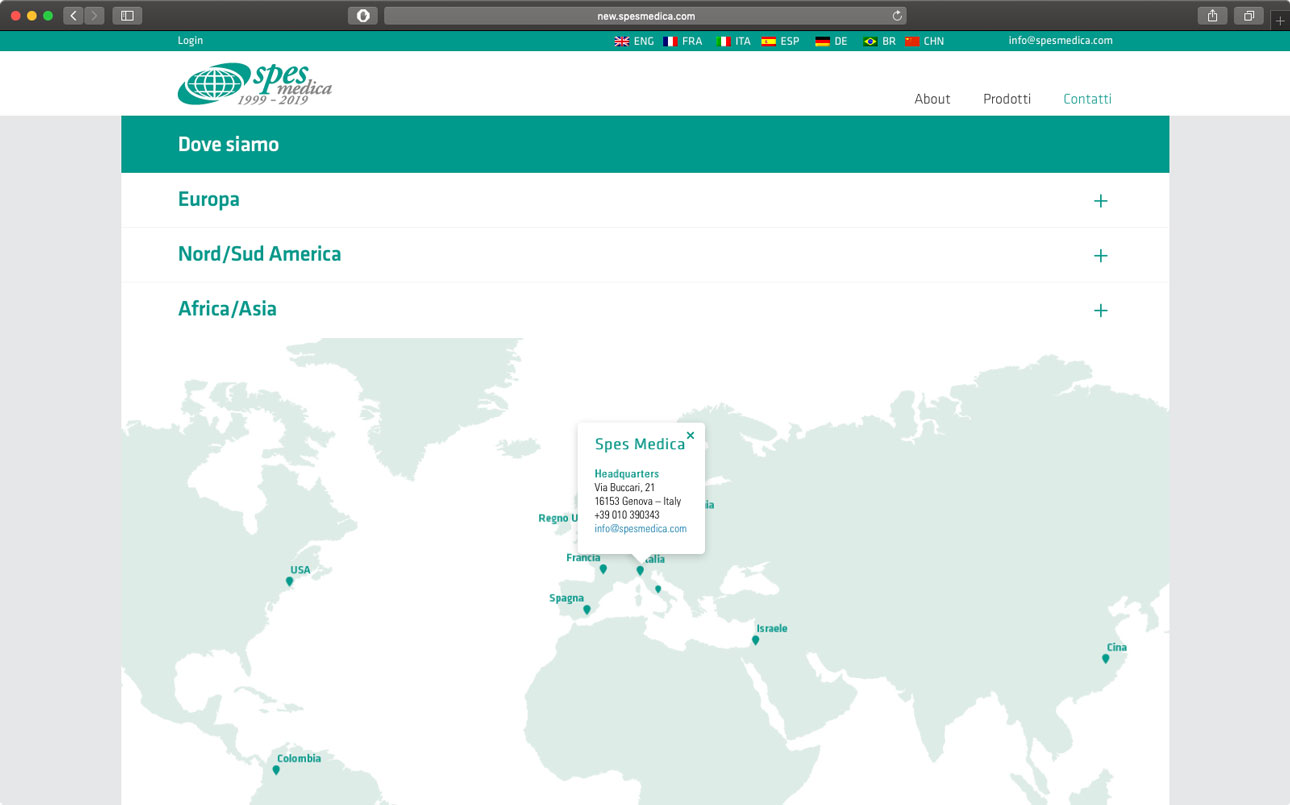The height and width of the screenshot is (805, 1290).
Task: Click info@spesmedica.com in the top bar
Action: pos(1060,41)
